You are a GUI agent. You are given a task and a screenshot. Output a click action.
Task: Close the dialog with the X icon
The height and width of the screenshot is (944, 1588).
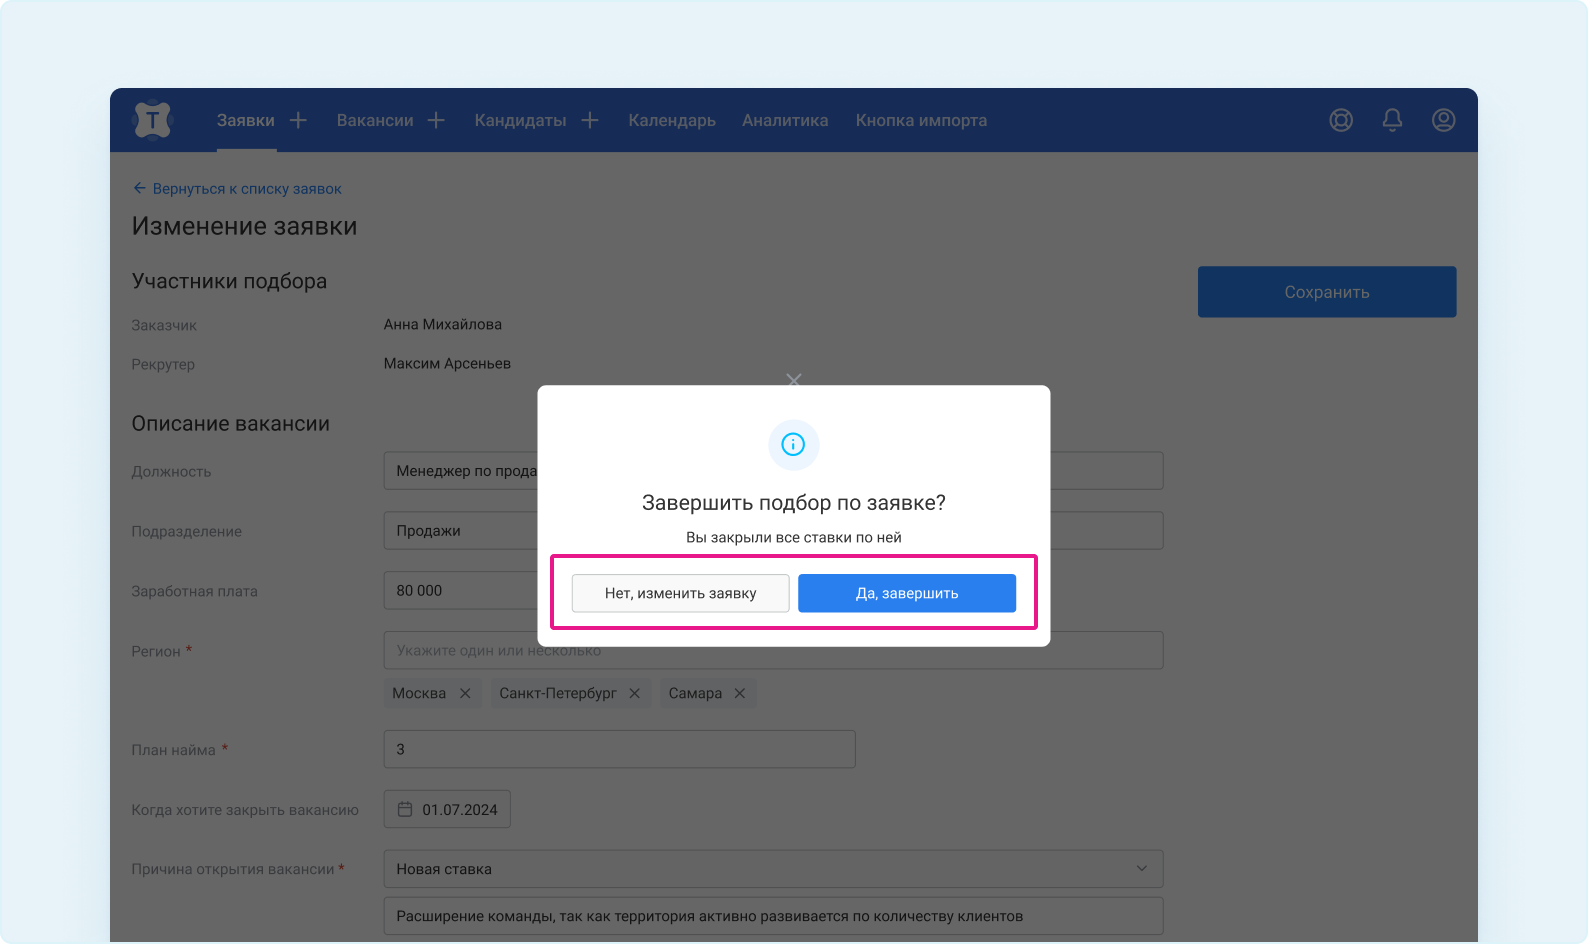[794, 380]
